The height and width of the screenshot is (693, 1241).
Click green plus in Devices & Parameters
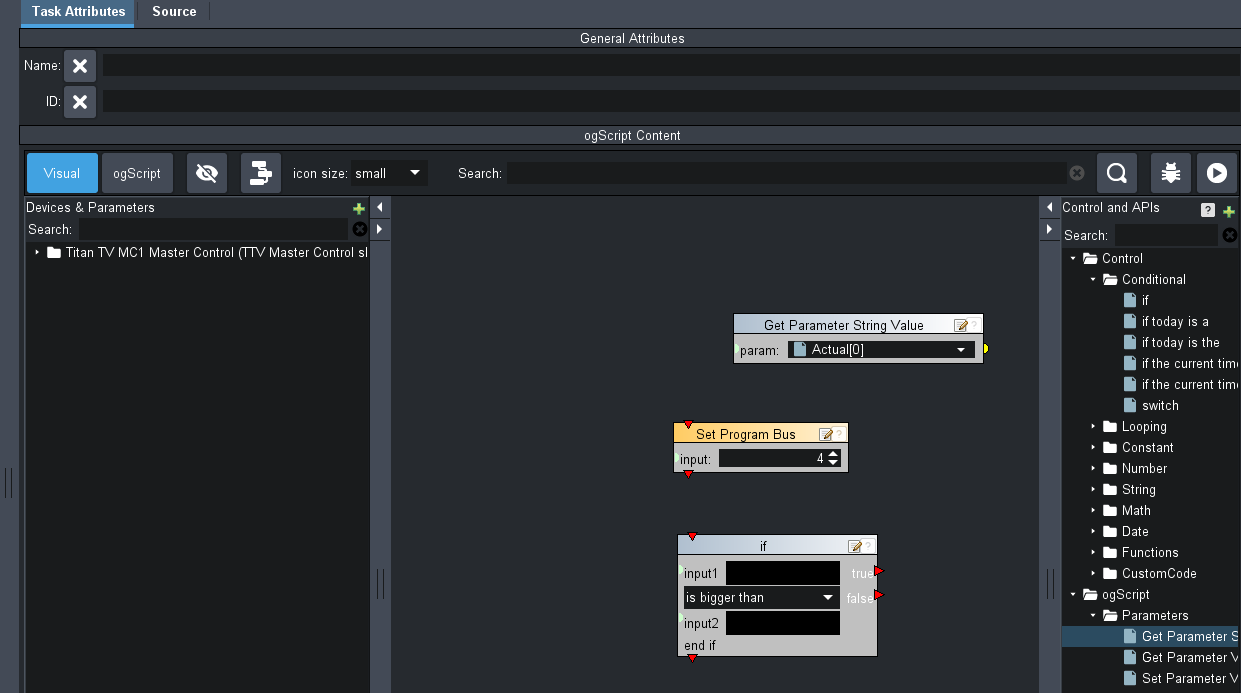[359, 209]
